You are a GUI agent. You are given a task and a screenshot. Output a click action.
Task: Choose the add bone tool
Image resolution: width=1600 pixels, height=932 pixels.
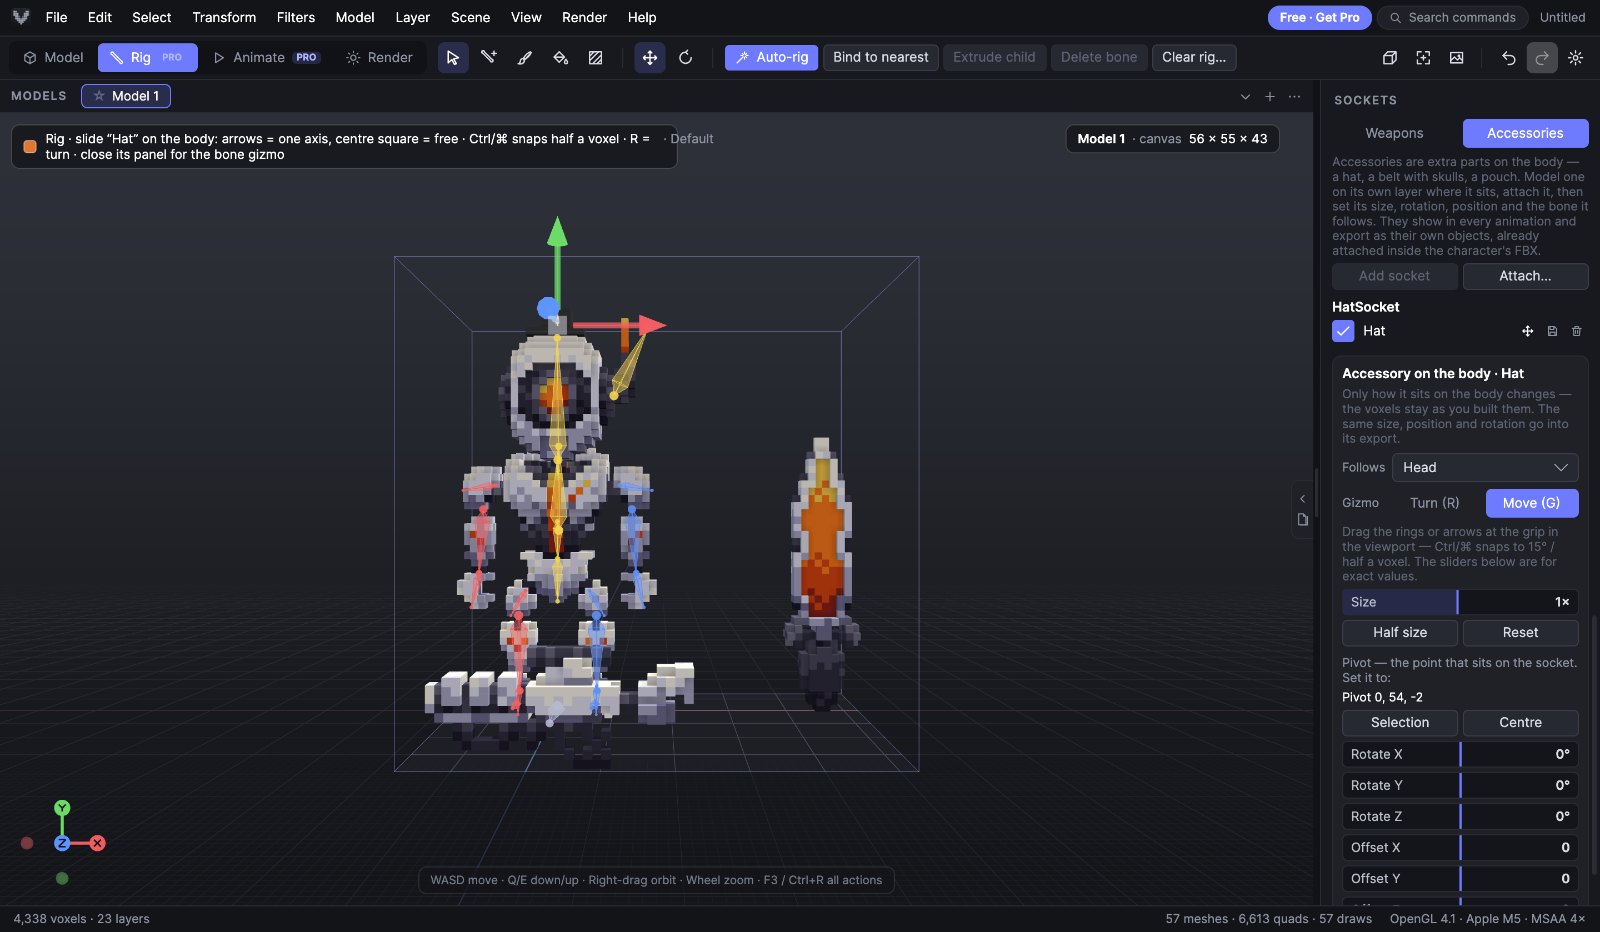[489, 58]
